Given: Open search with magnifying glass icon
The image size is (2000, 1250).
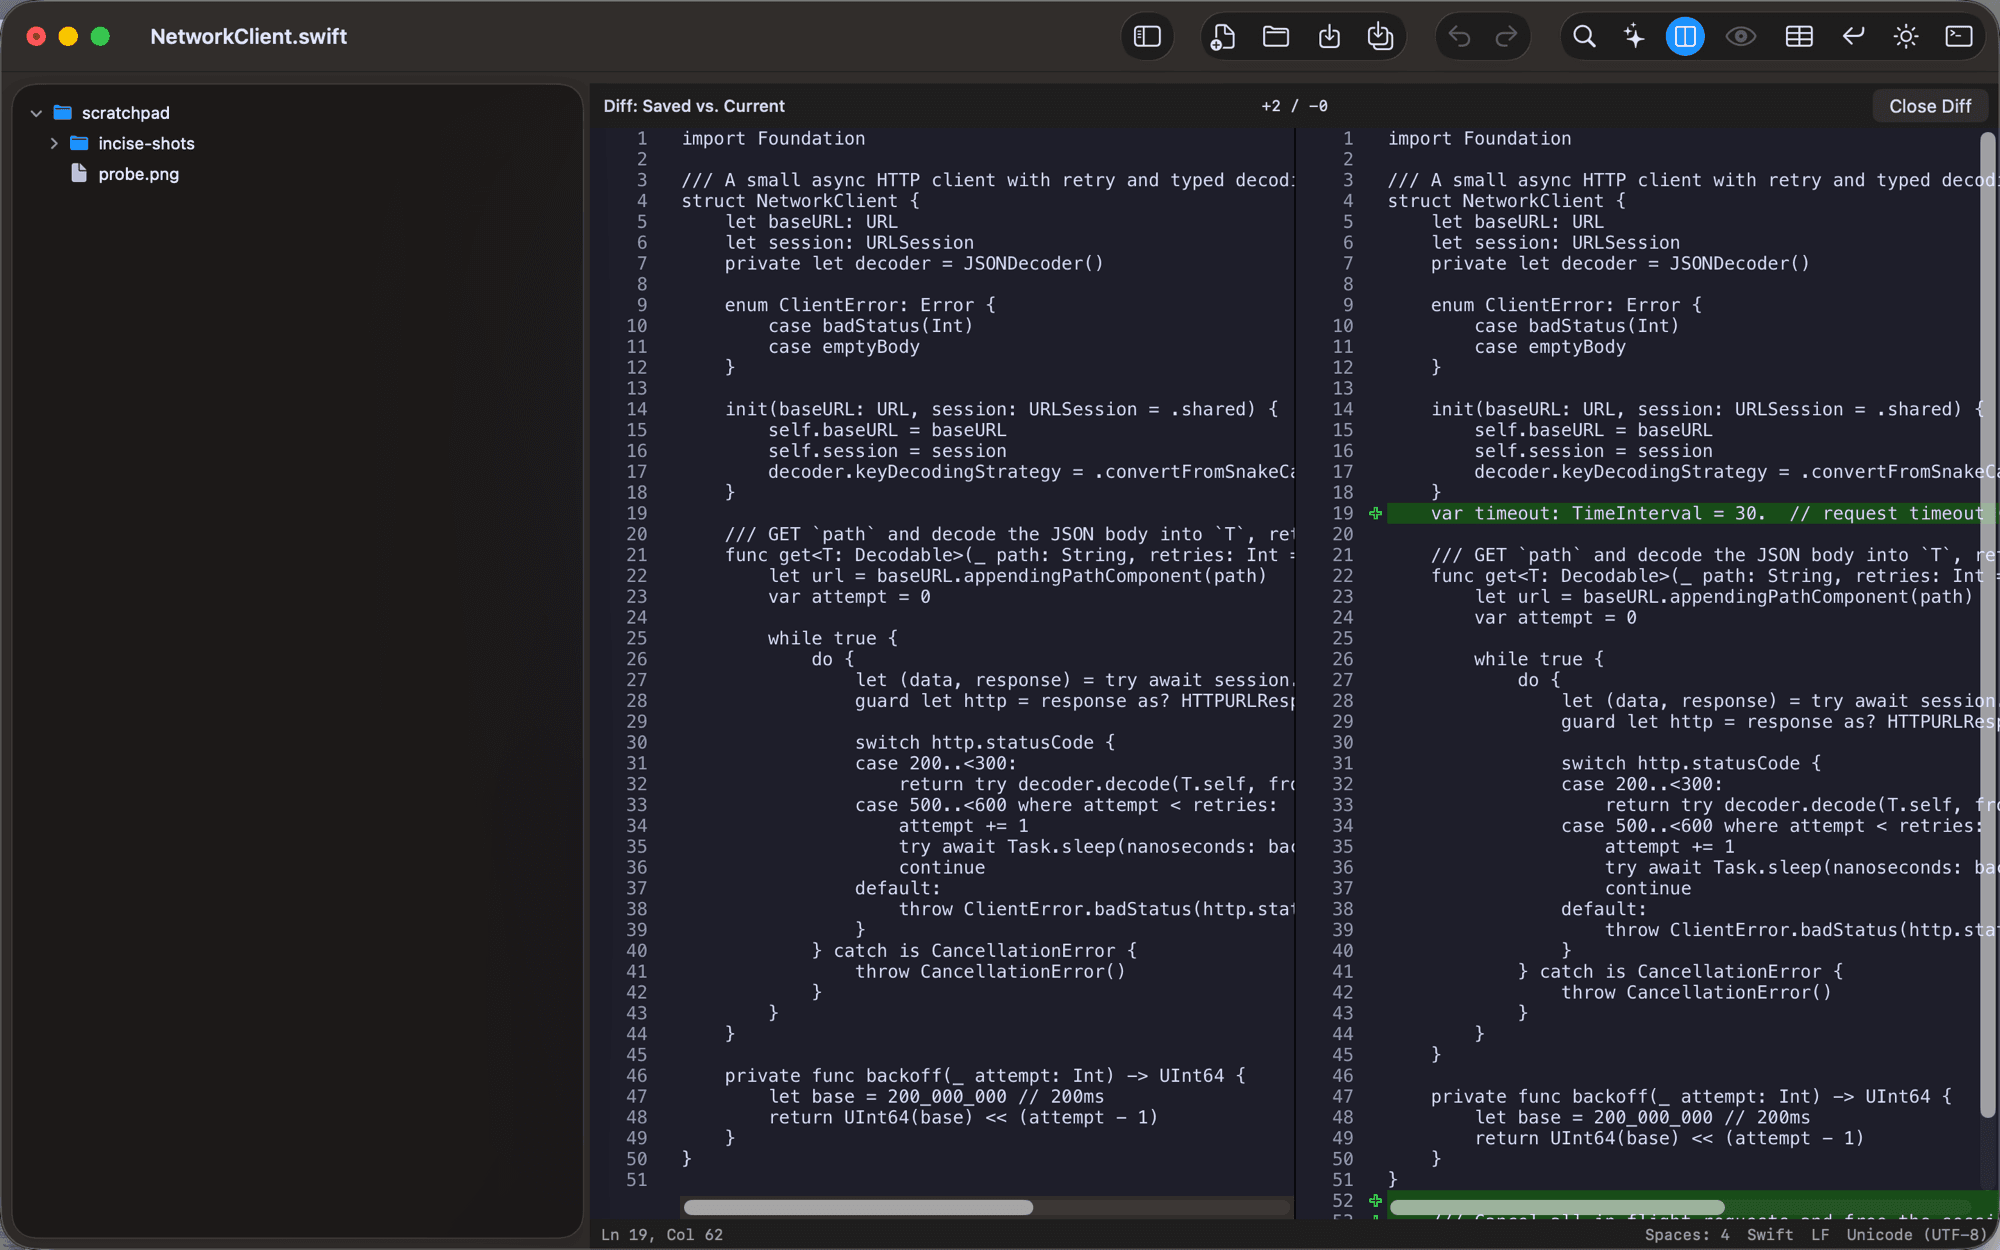Looking at the screenshot, I should [1584, 37].
